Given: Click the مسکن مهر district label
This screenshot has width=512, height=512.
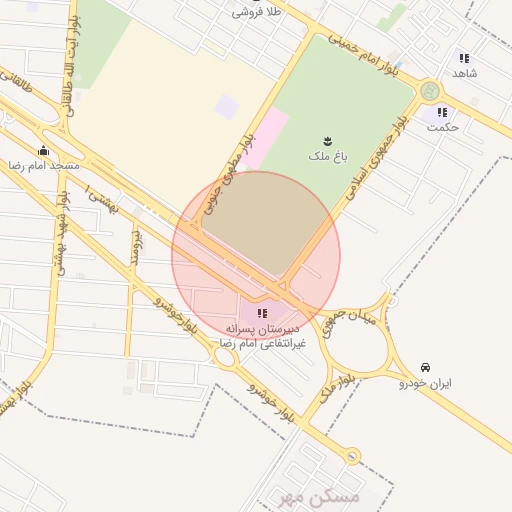Looking at the screenshot, I should tap(320, 498).
